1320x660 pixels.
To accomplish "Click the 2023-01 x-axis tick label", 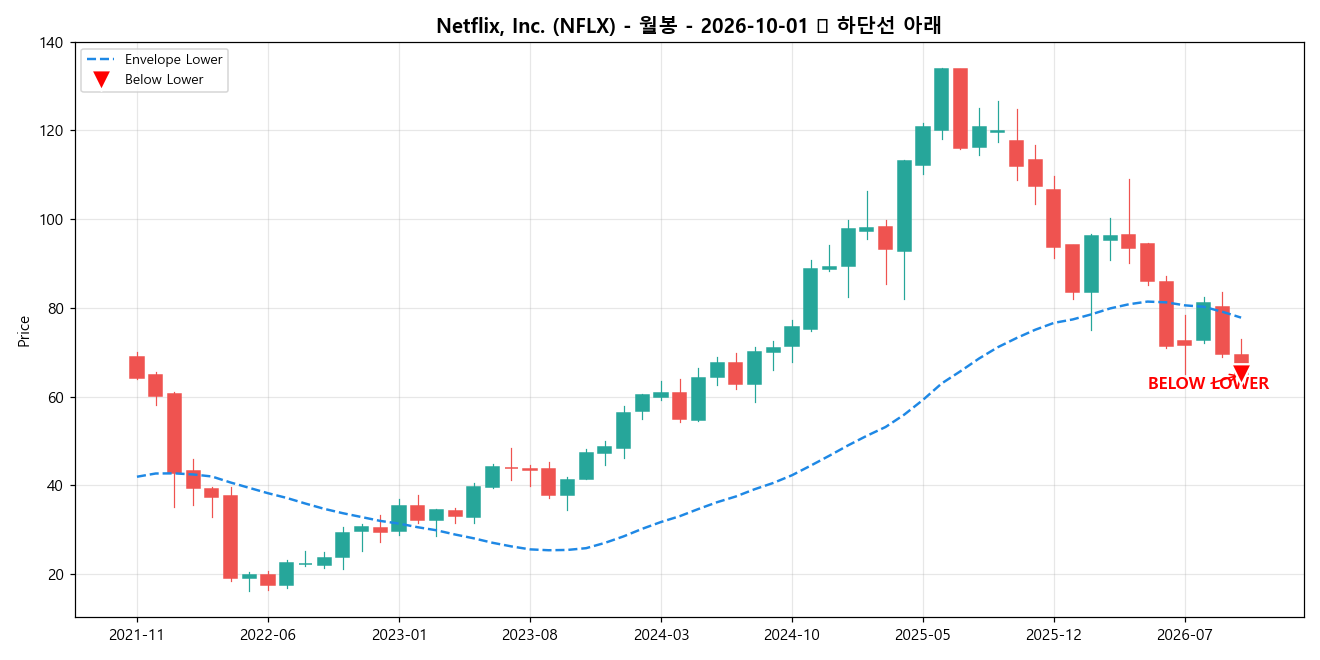I will 399,634.
